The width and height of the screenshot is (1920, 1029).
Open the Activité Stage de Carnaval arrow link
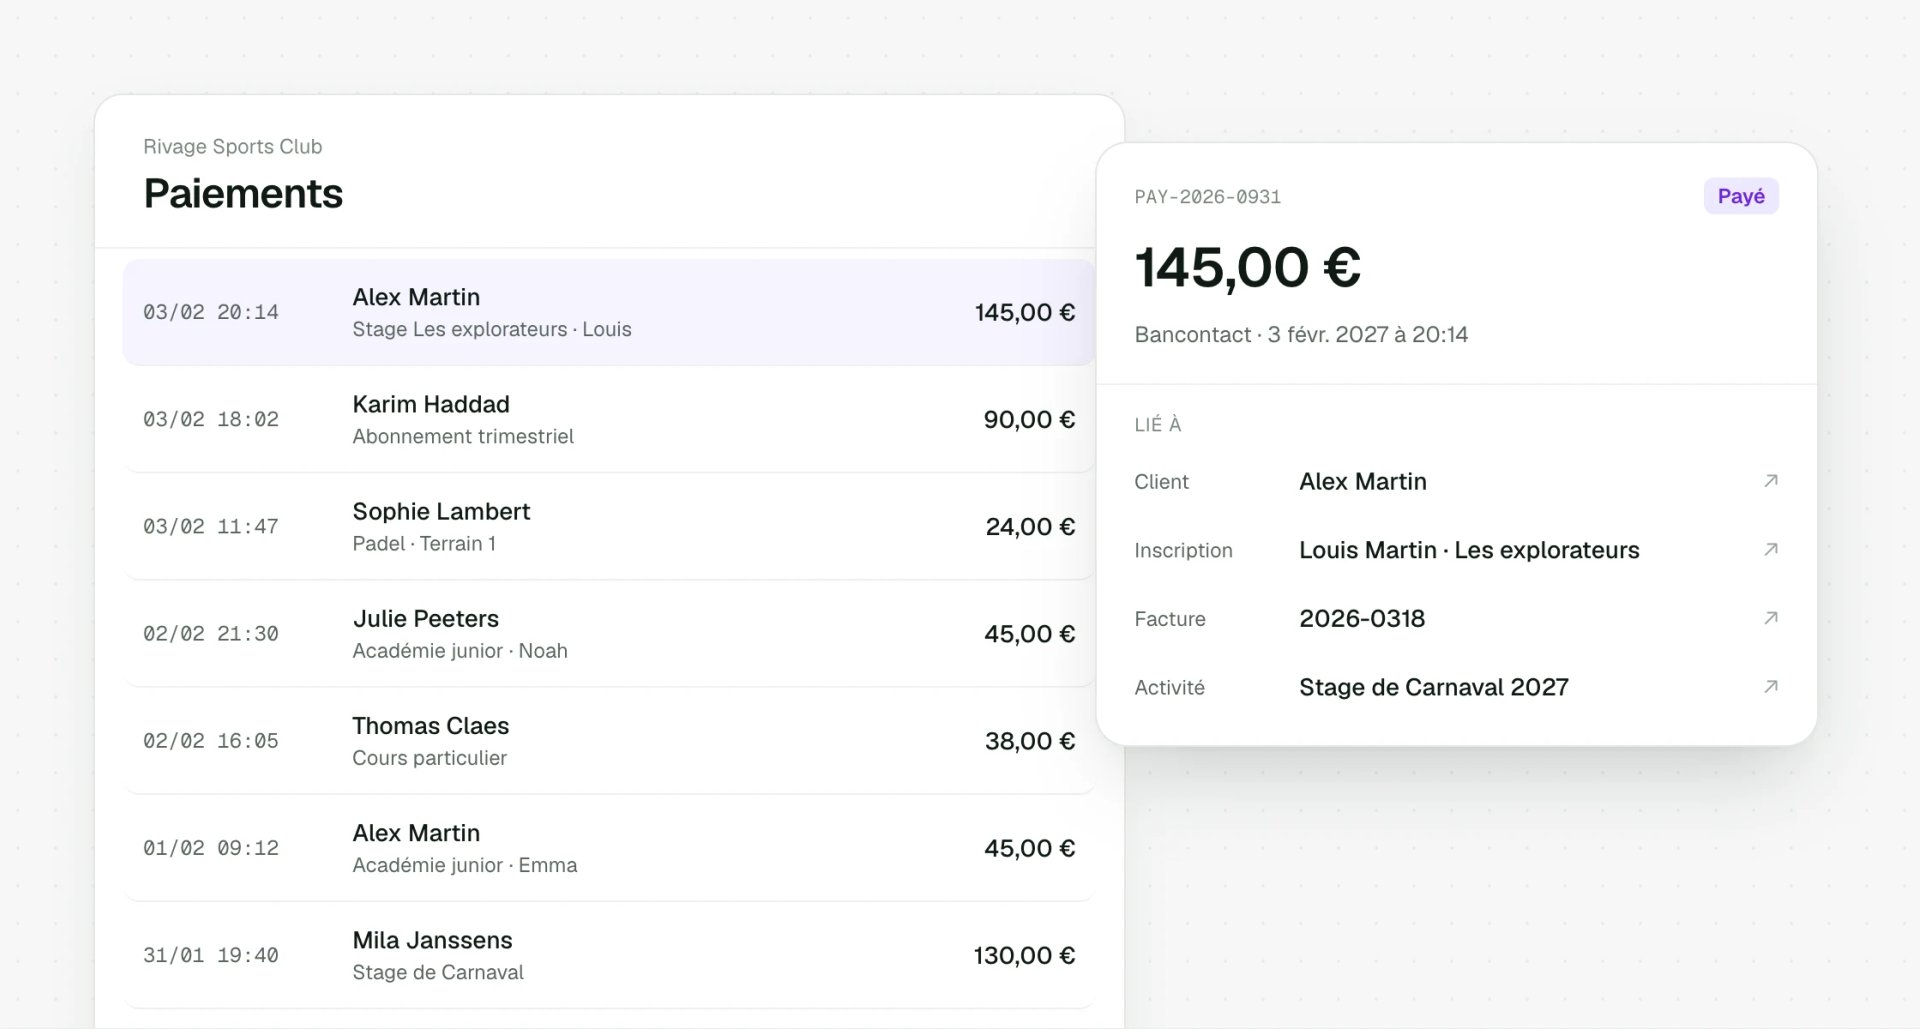(1770, 687)
